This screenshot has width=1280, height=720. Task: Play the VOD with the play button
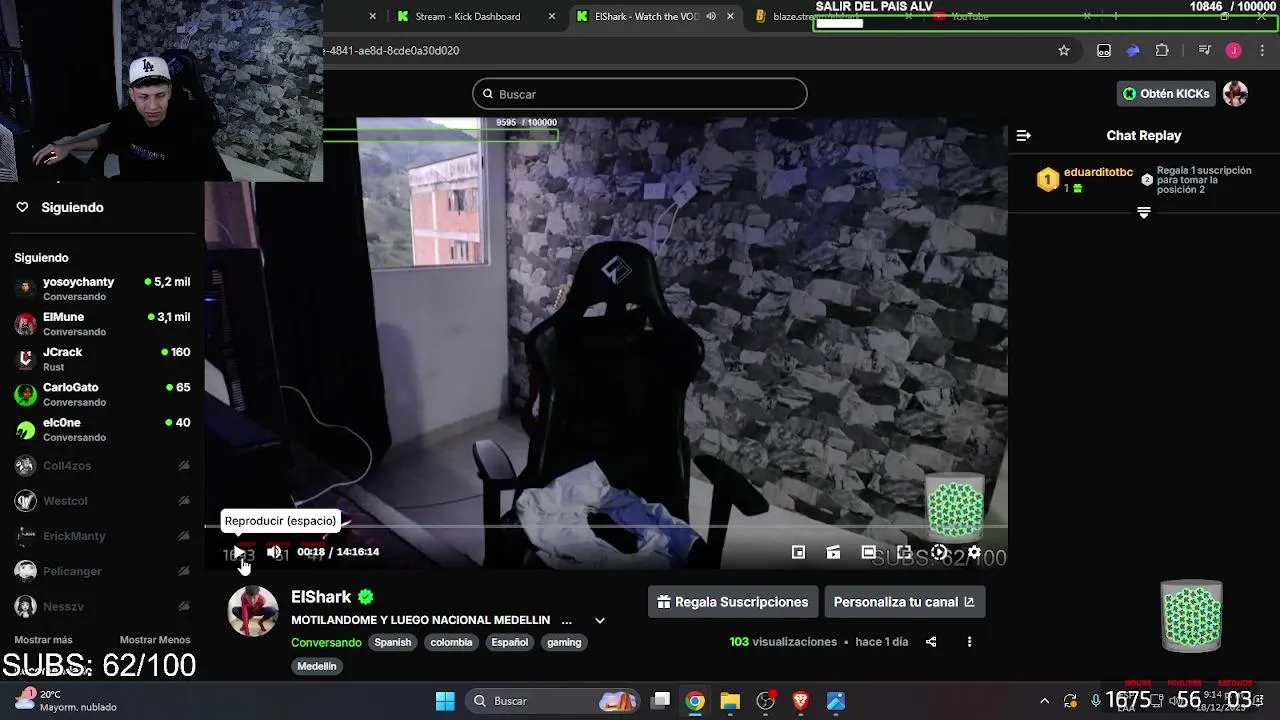coord(239,553)
